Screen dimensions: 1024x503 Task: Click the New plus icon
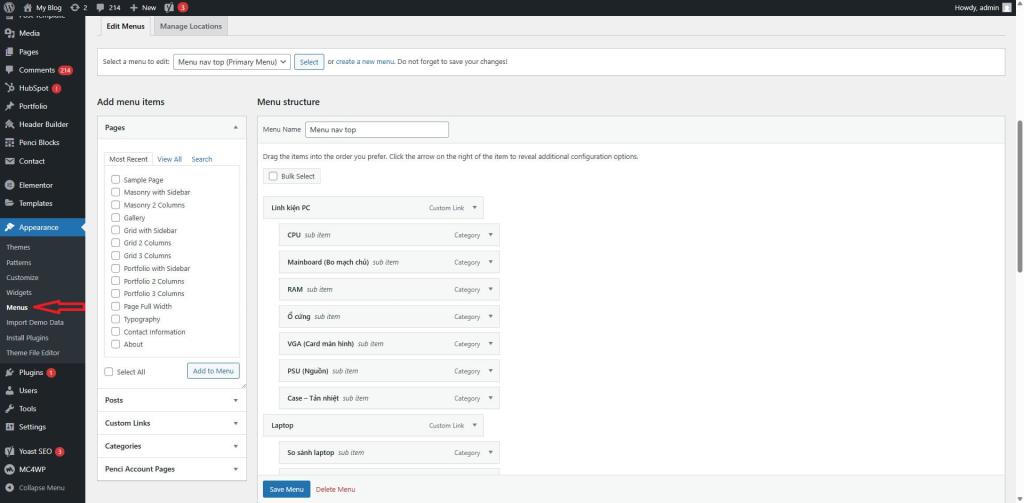click(x=133, y=8)
